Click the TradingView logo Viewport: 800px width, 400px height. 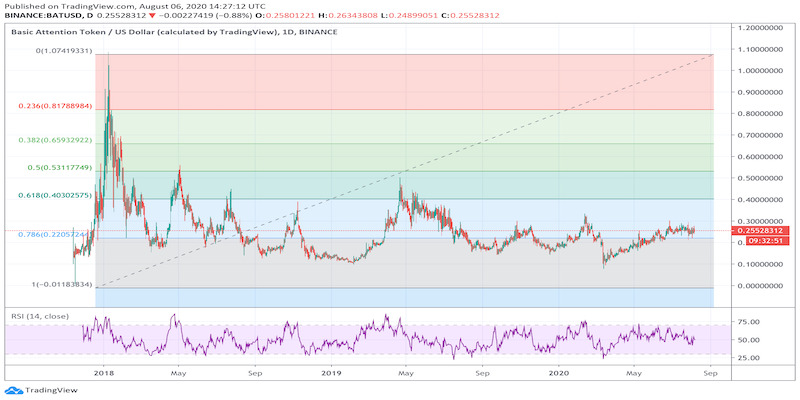pos(43,390)
